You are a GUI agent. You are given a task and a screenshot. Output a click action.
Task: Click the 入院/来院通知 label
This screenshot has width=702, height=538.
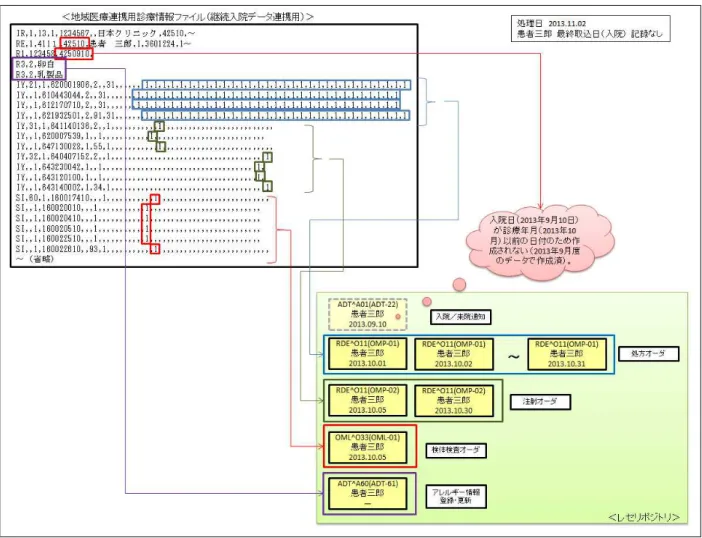pos(460,317)
